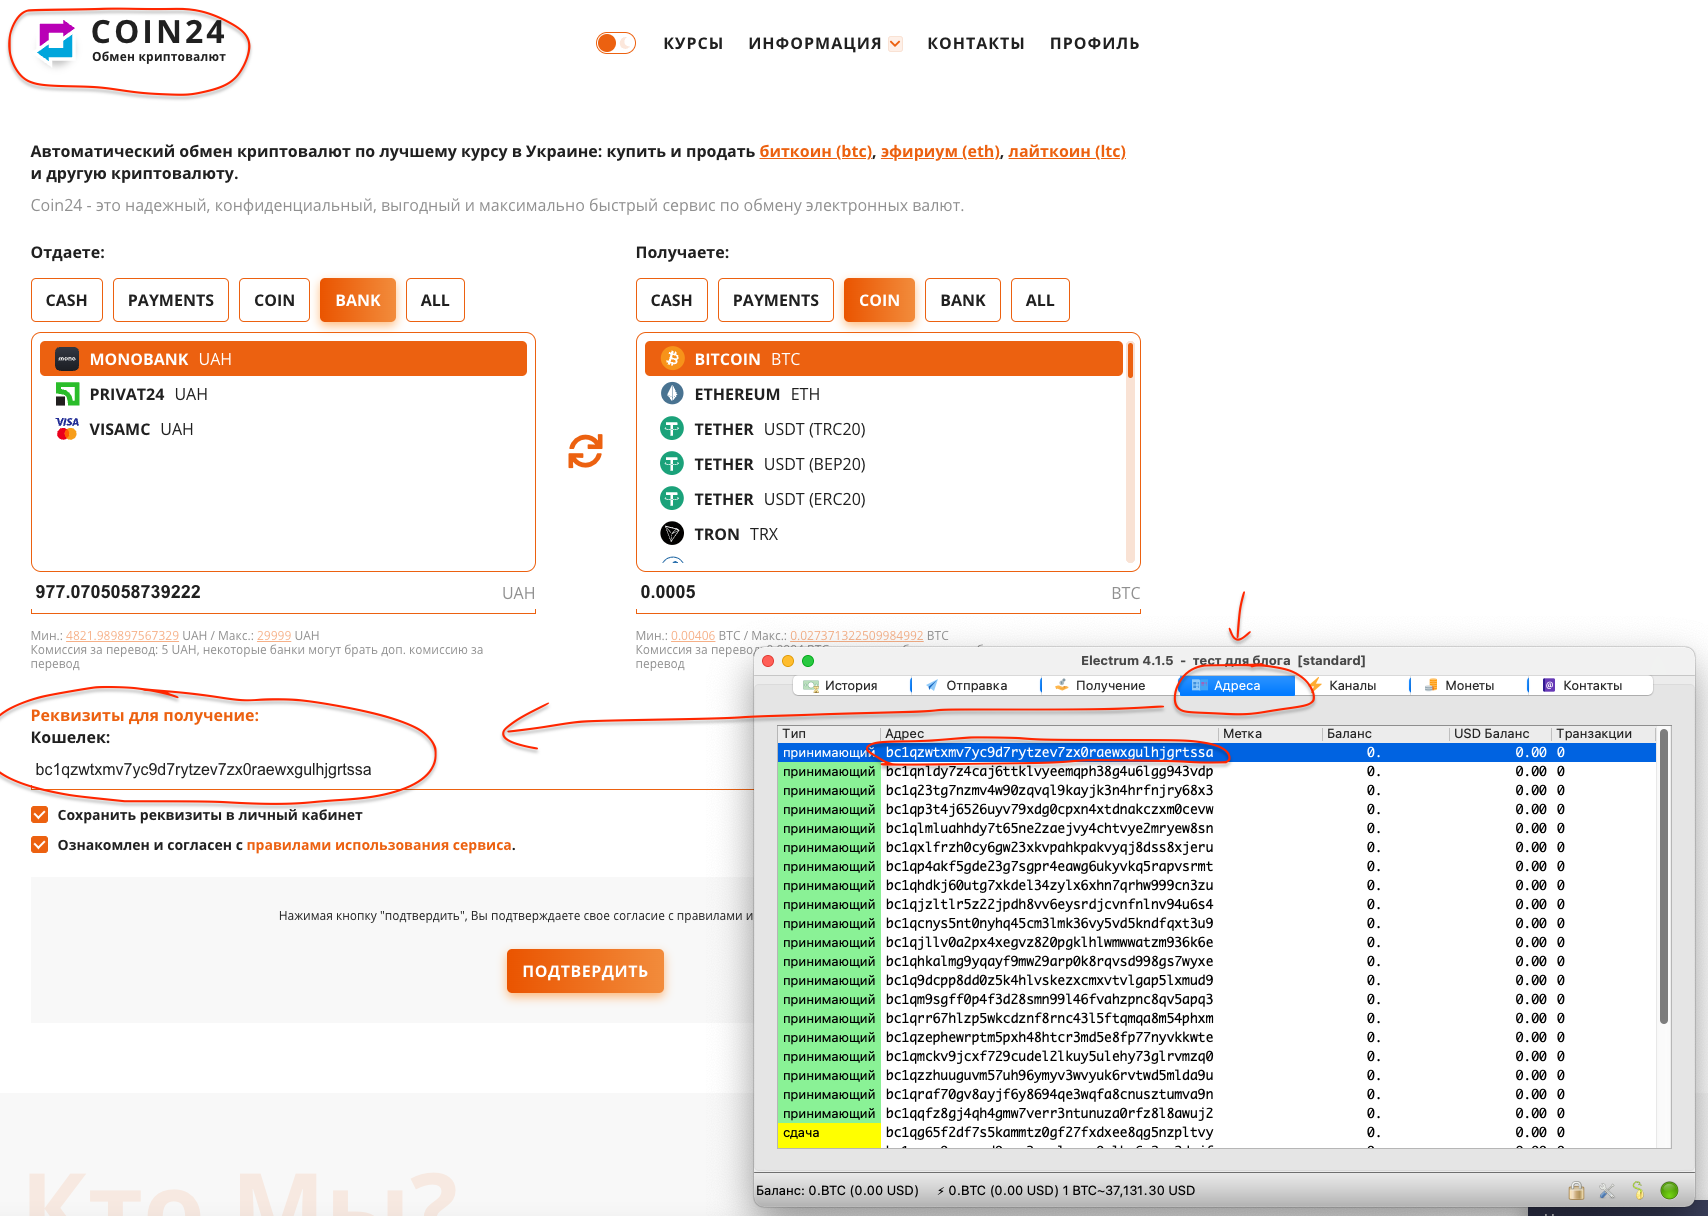The height and width of the screenshot is (1216, 1708).
Task: Uncheck save requisites to personal cabinet
Action: coord(40,815)
